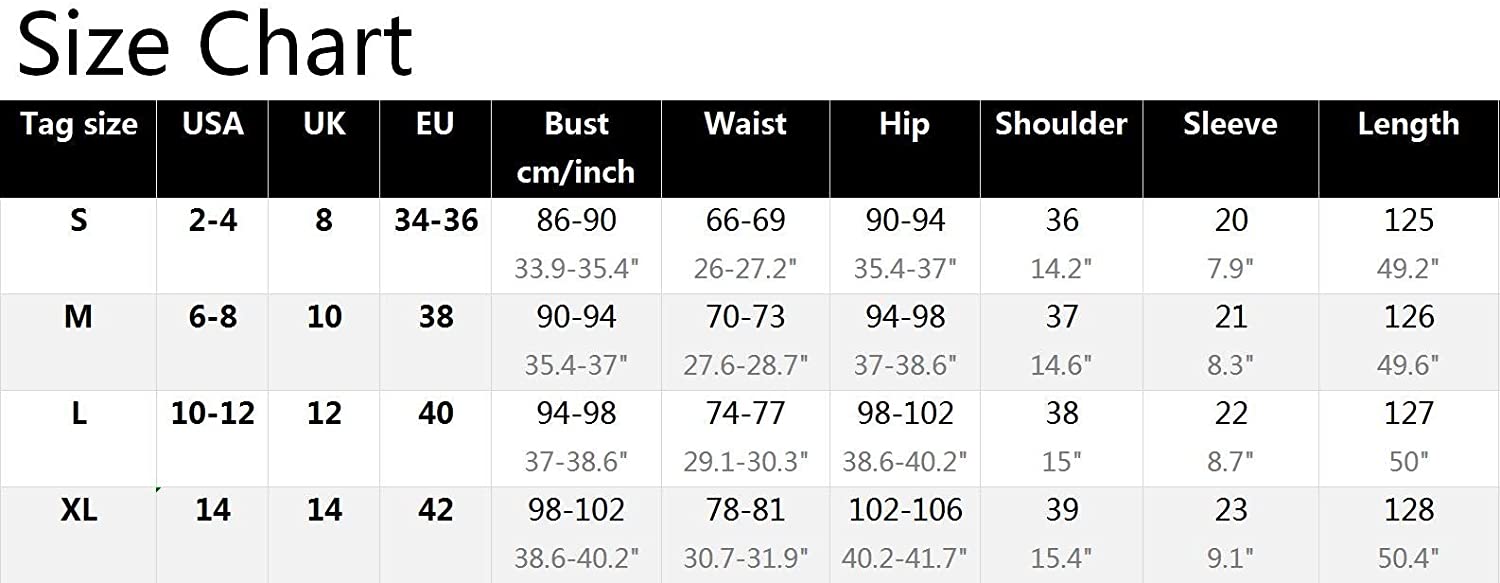Click the USA size 10-12 cell
This screenshot has width=1500, height=583.
click(212, 413)
